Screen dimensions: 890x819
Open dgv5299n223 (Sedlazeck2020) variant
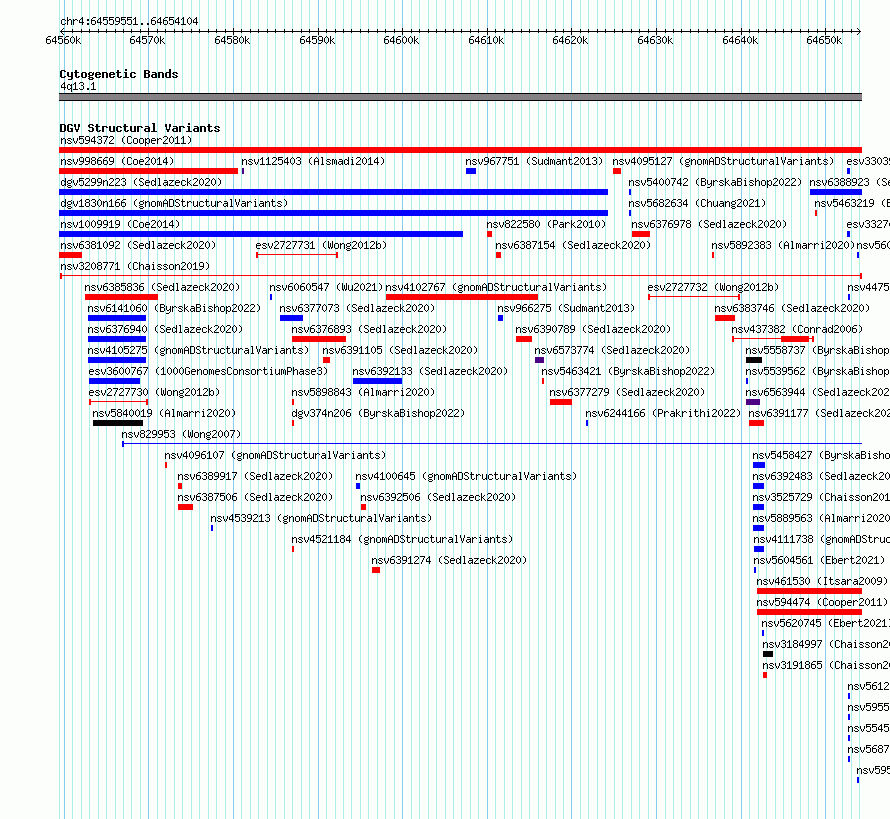point(141,182)
